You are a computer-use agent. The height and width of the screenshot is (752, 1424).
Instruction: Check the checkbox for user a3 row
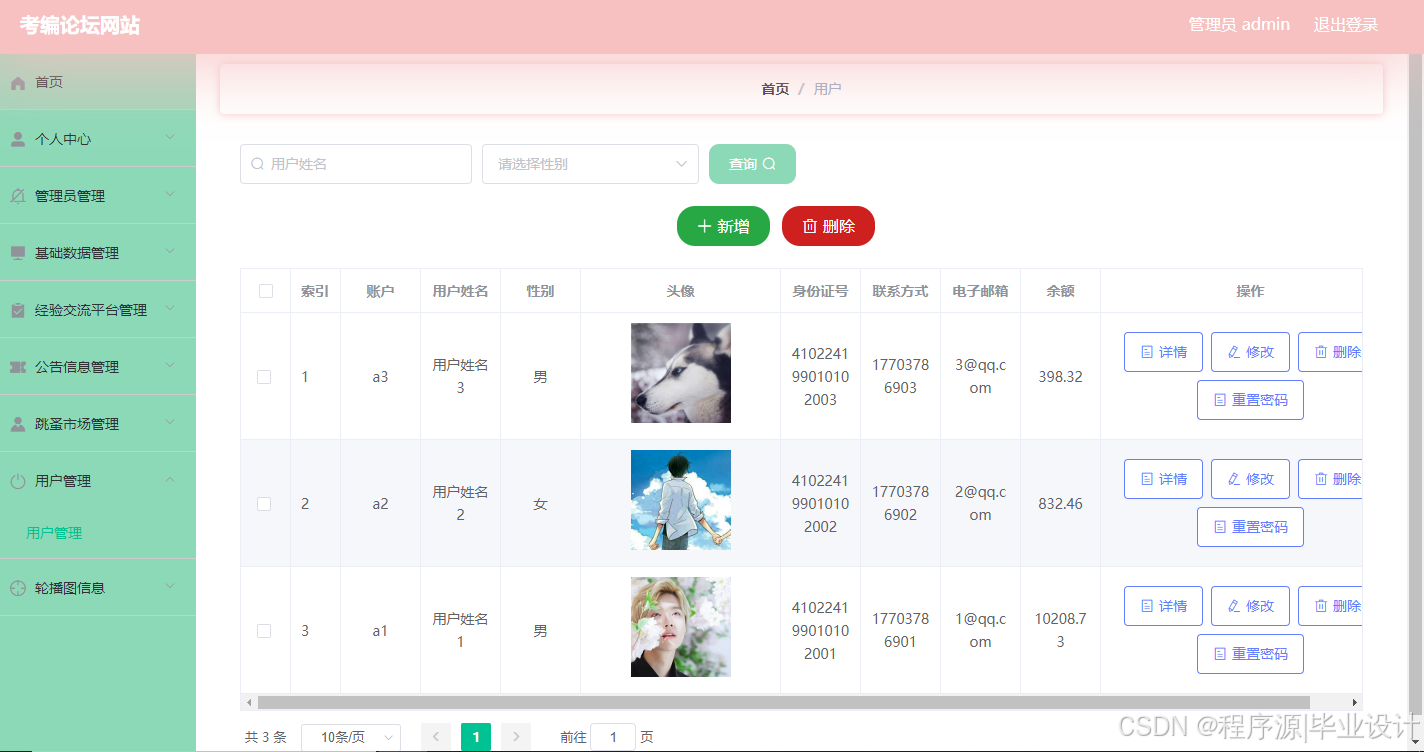point(264,377)
